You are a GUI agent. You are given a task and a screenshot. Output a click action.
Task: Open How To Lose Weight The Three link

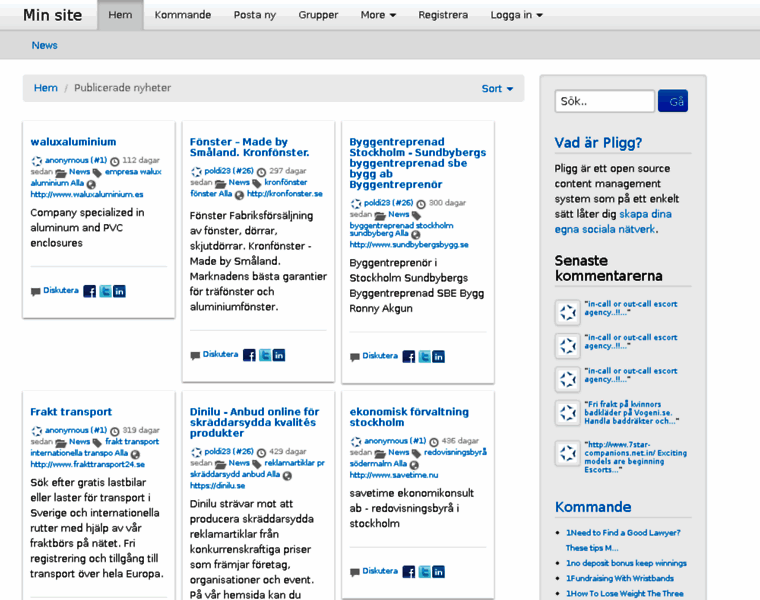point(624,593)
